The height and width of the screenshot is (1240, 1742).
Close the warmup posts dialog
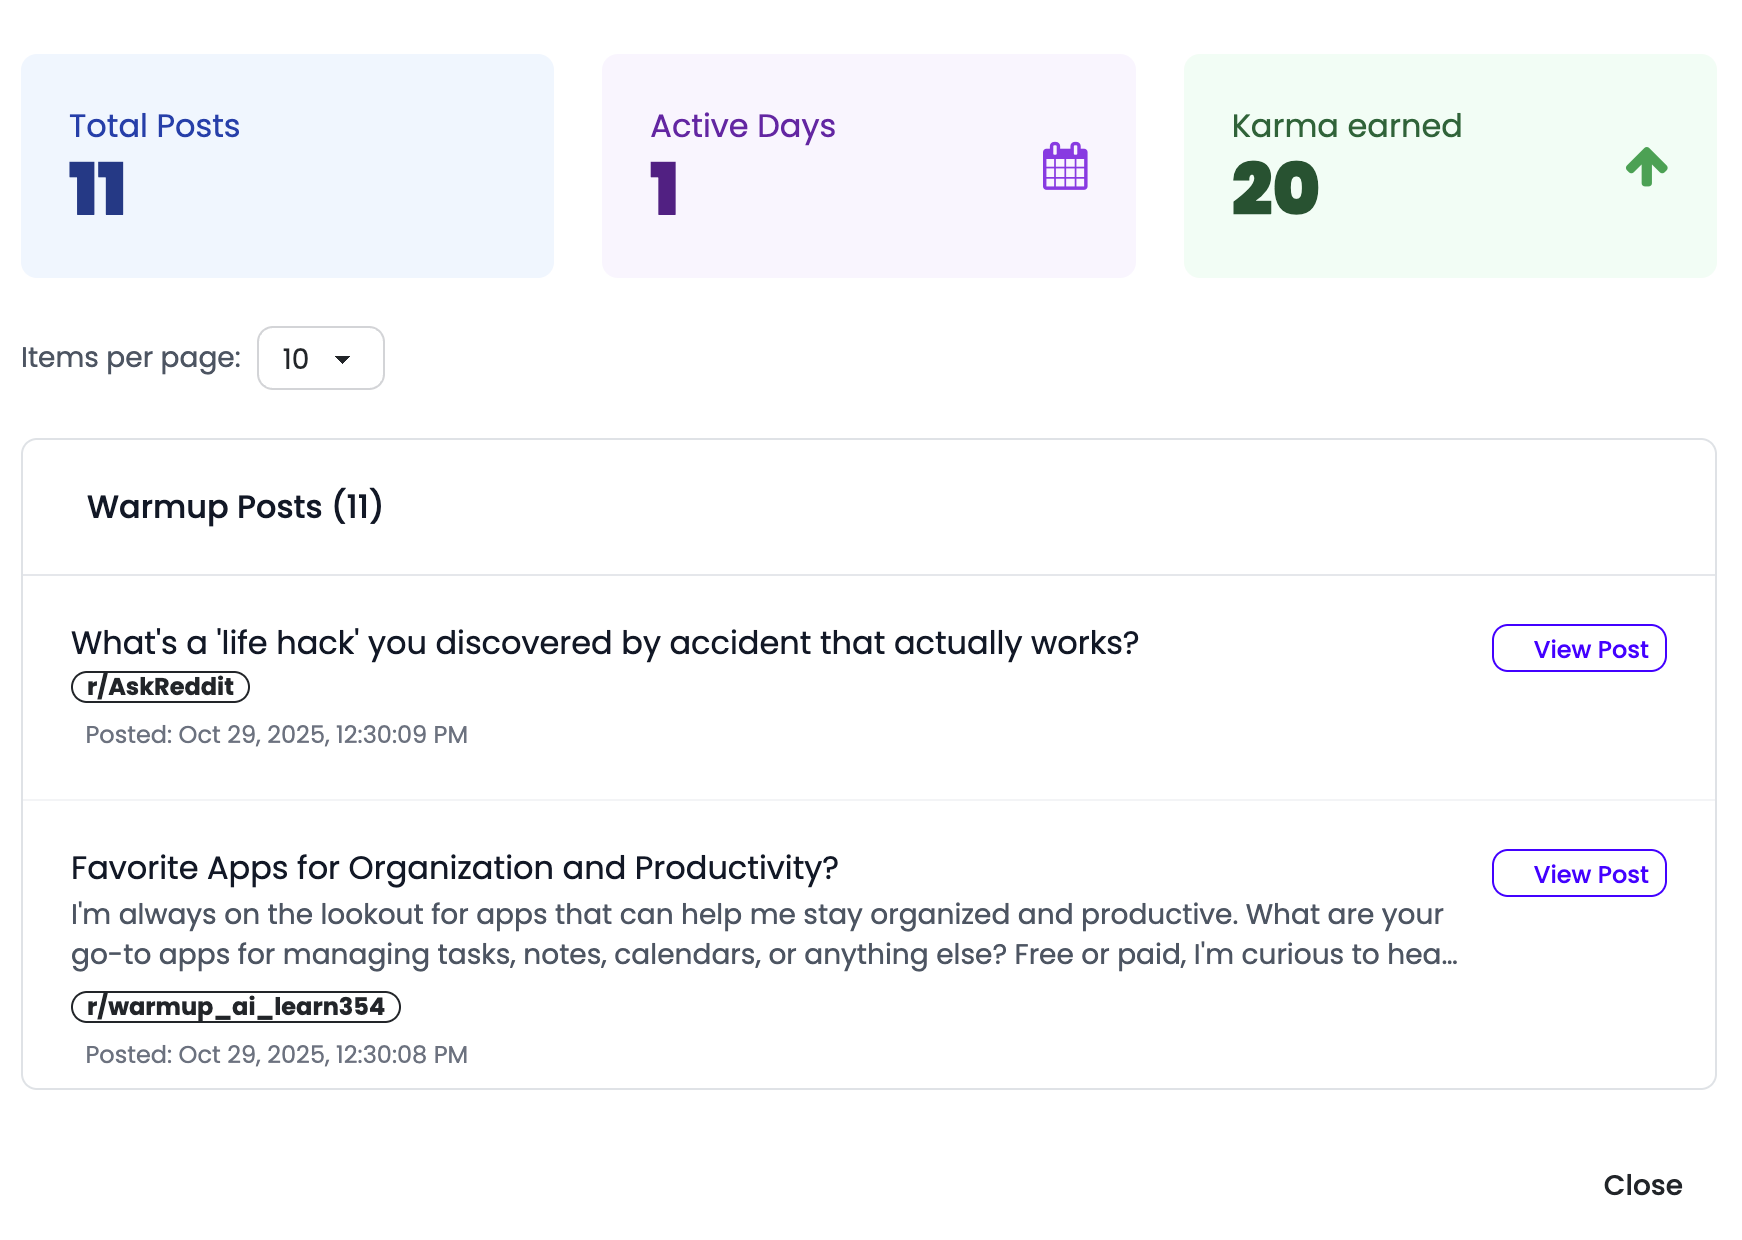[1641, 1185]
